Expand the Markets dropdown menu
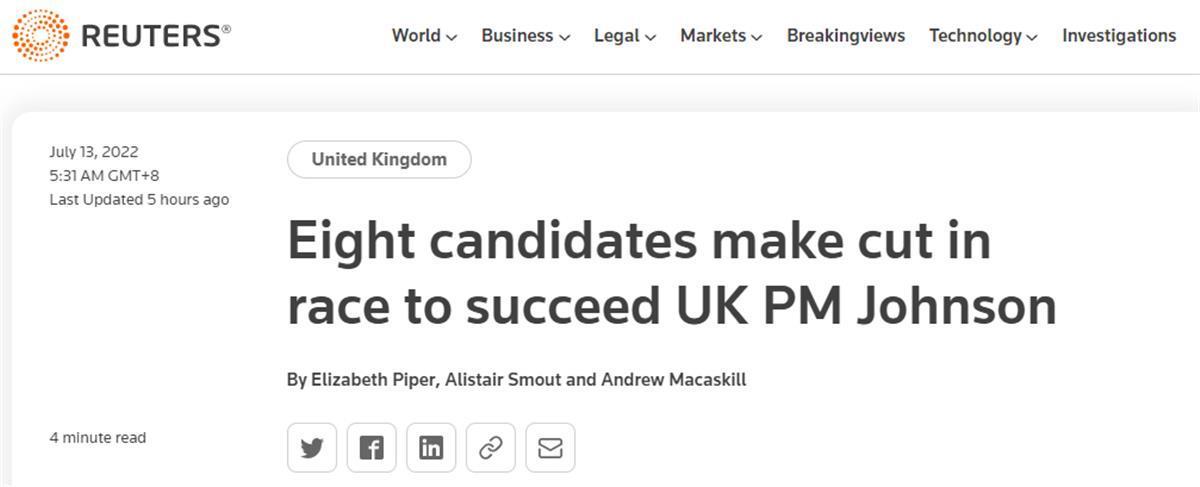1200x487 pixels. tap(721, 36)
